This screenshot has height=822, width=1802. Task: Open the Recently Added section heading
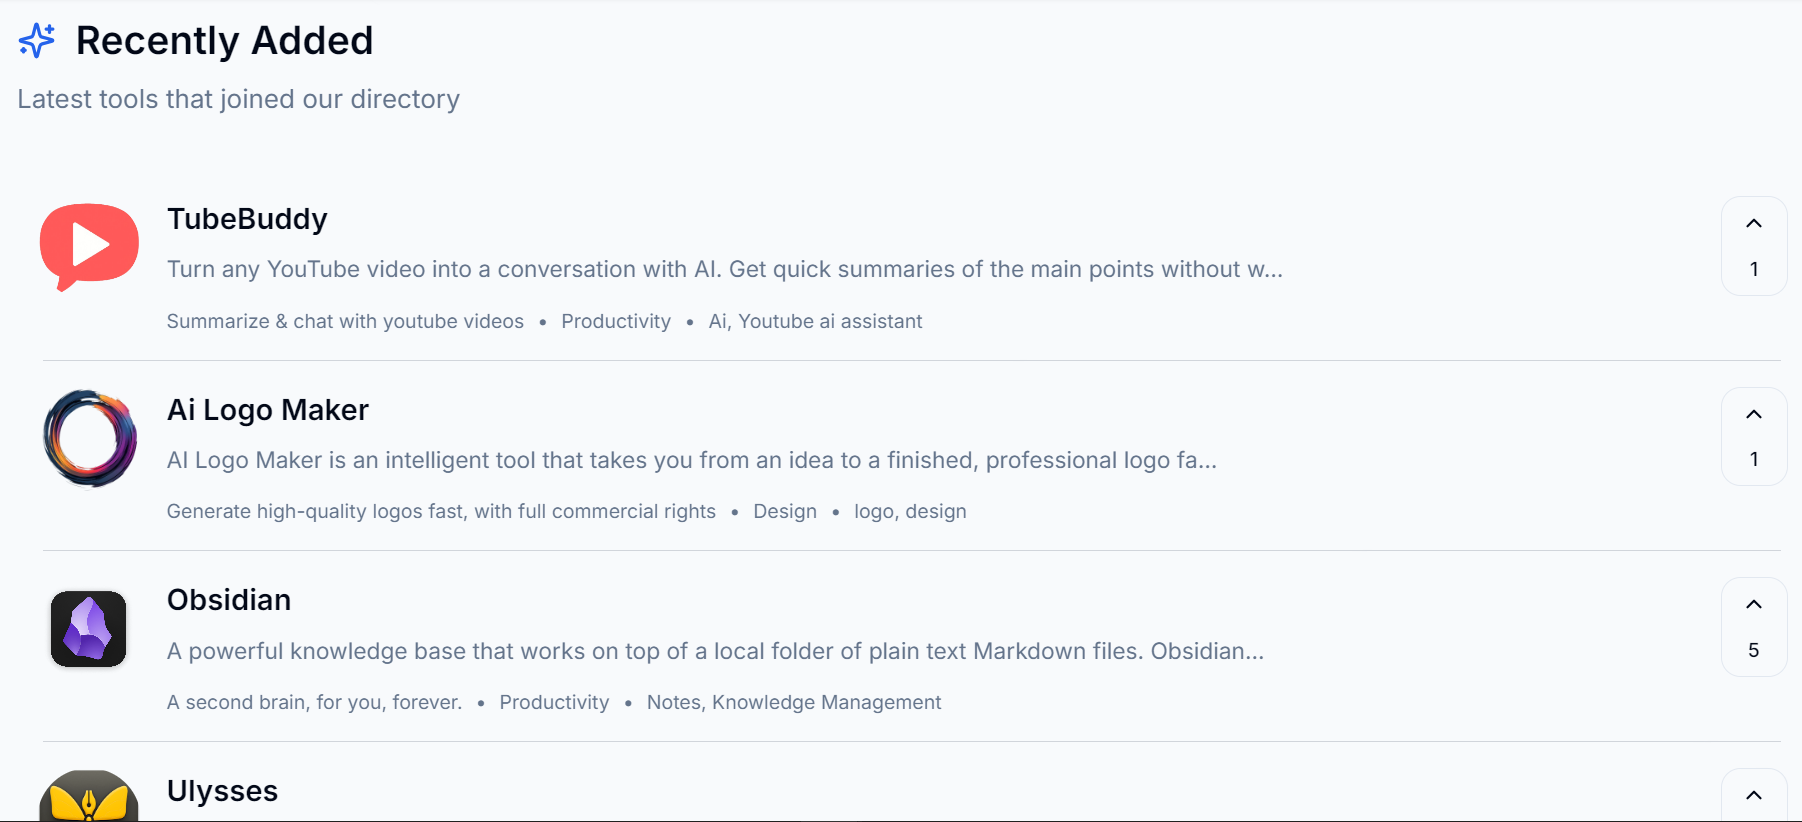click(x=224, y=40)
